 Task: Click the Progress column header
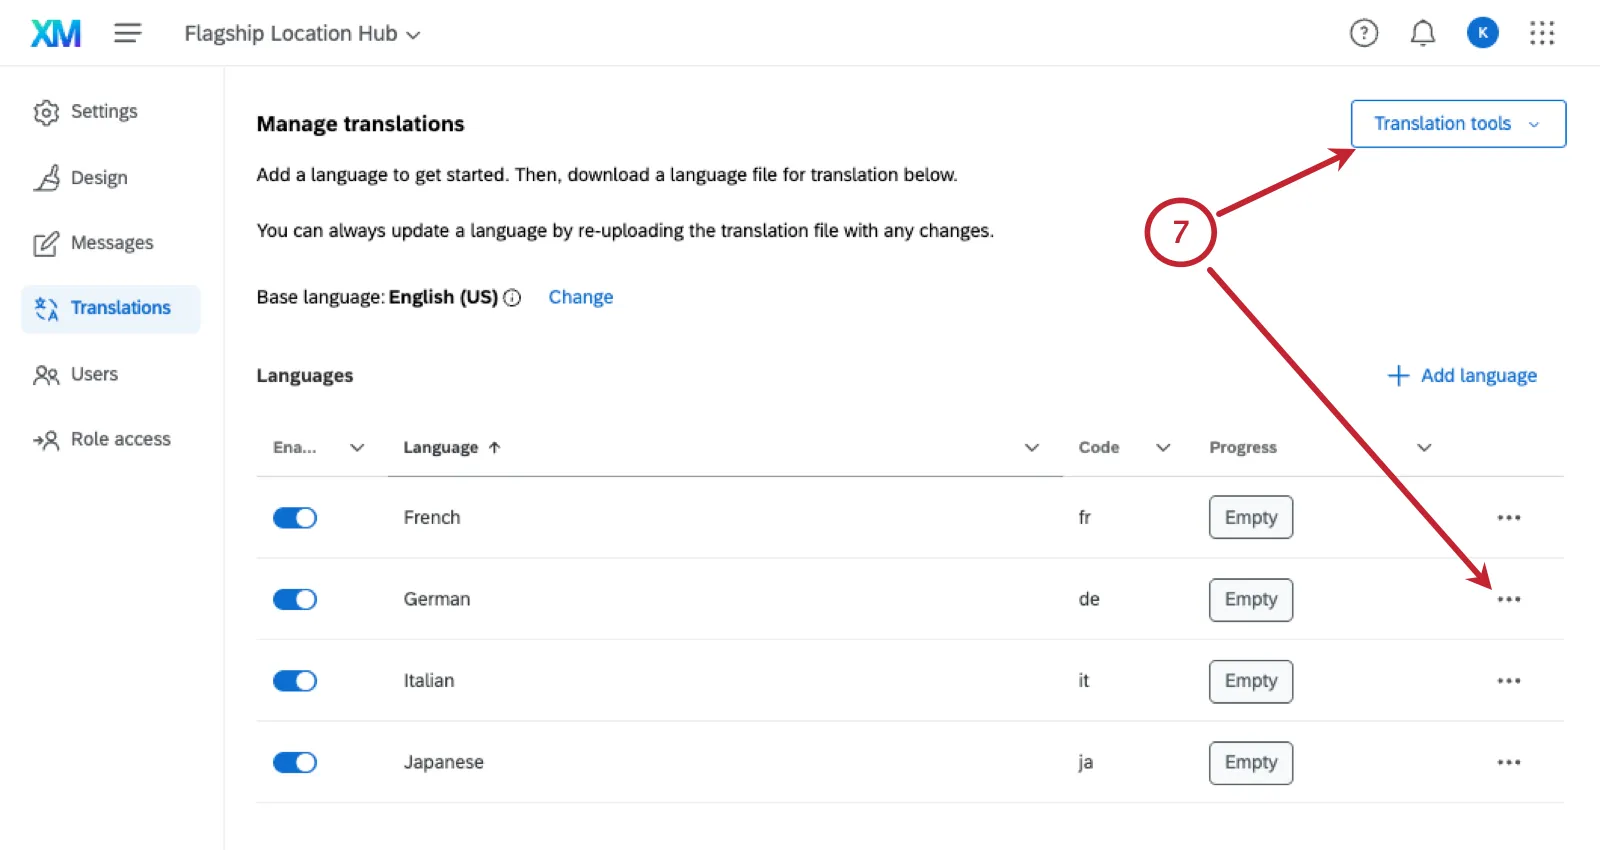click(1243, 448)
